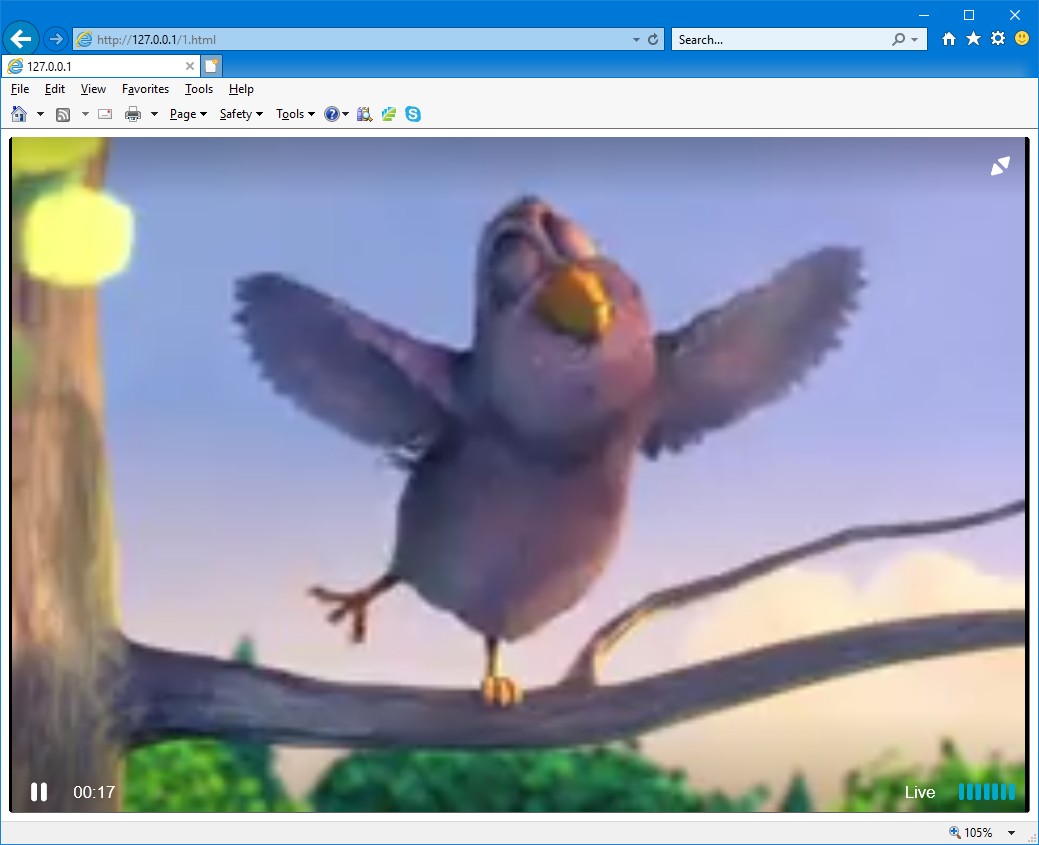The height and width of the screenshot is (845, 1039).
Task: Click the Home page toolbar icon
Action: pyautogui.click(x=19, y=114)
